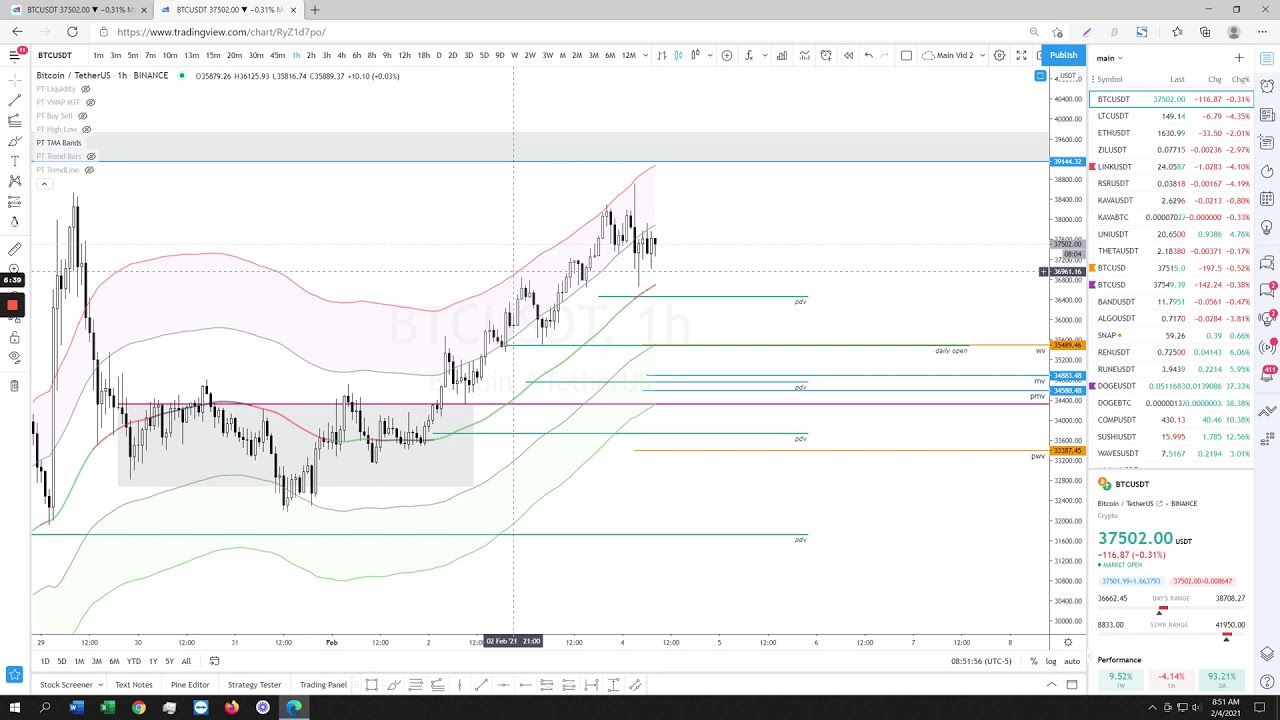Select the brush drawing tool
This screenshot has width=1280, height=720.
pos(14,141)
